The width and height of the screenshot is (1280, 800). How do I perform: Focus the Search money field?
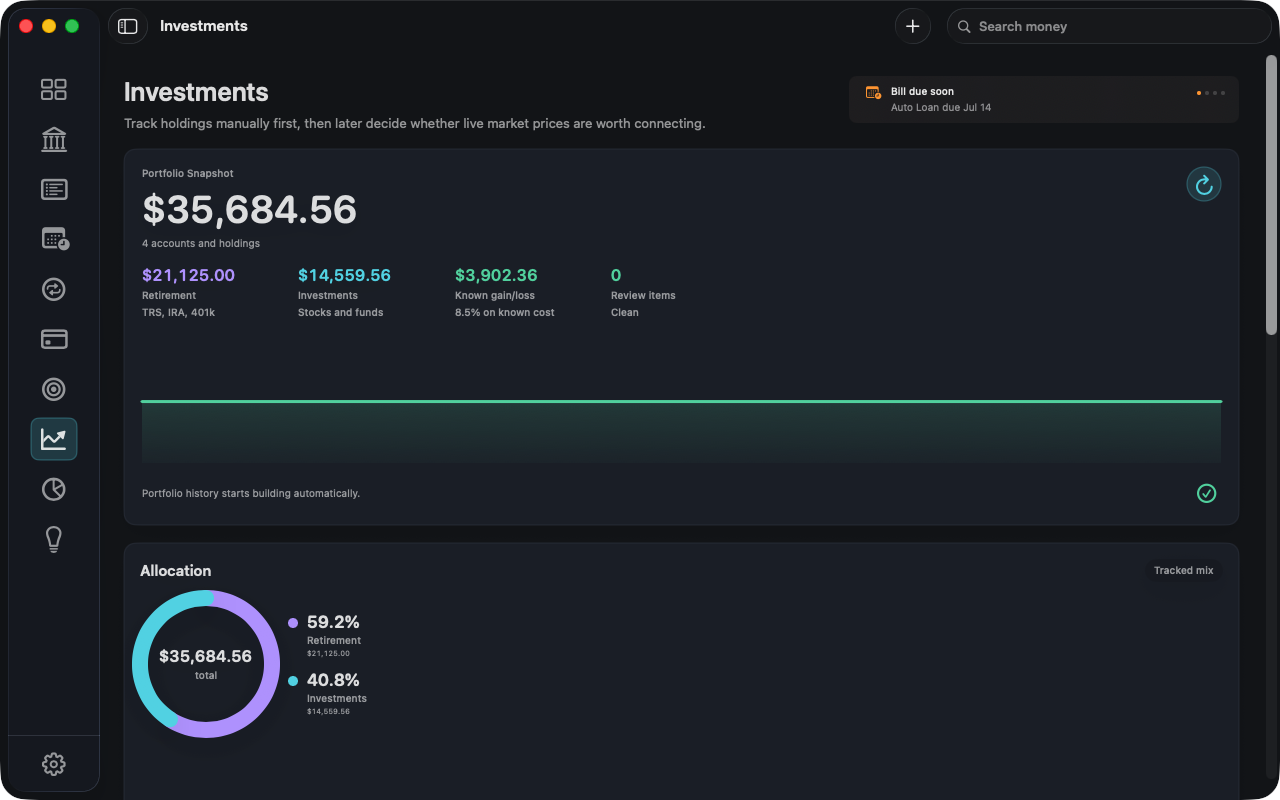click(x=1109, y=26)
